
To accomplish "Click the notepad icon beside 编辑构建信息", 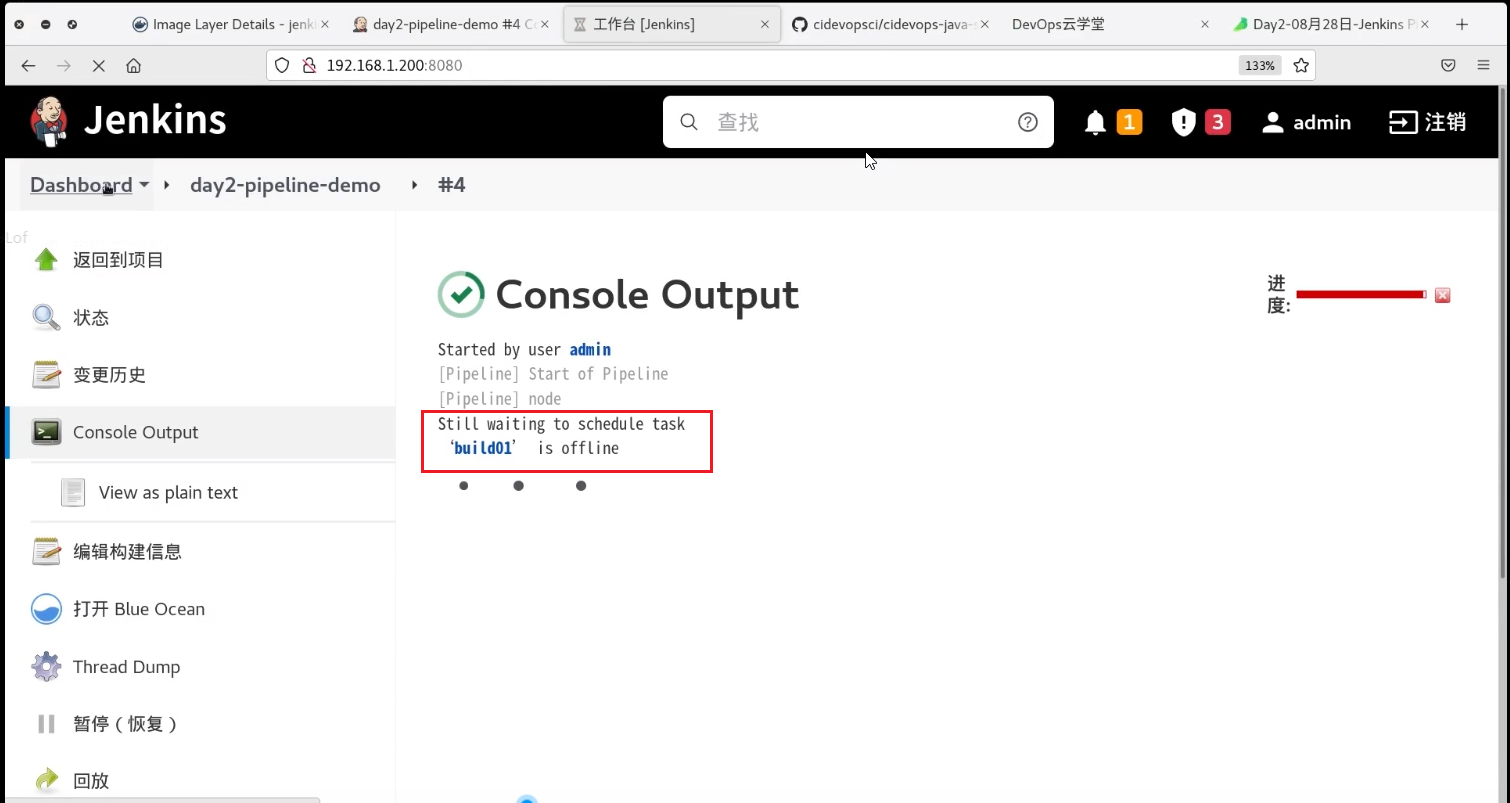I will pos(46,551).
